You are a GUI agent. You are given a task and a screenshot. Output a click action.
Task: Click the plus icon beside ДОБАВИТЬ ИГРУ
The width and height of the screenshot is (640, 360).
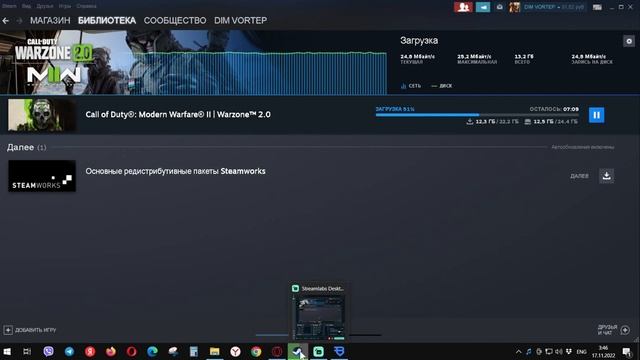pyautogui.click(x=8, y=330)
